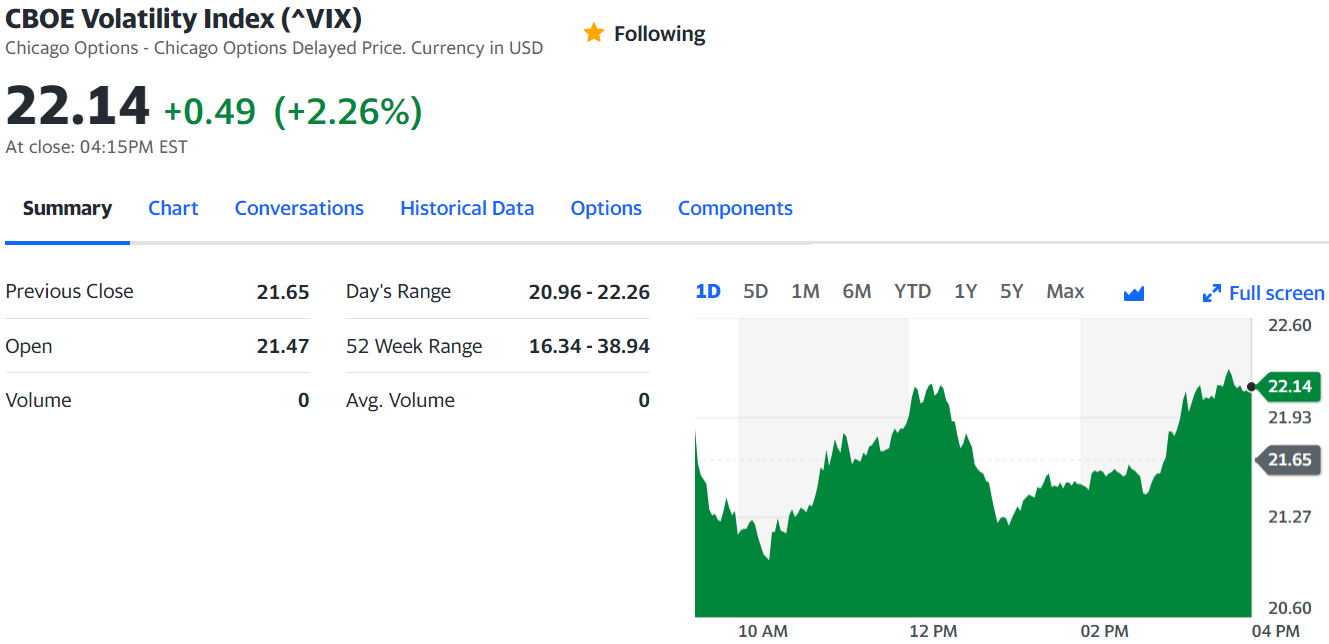Go to the Historical Data tab
1329x644 pixels.
point(467,208)
